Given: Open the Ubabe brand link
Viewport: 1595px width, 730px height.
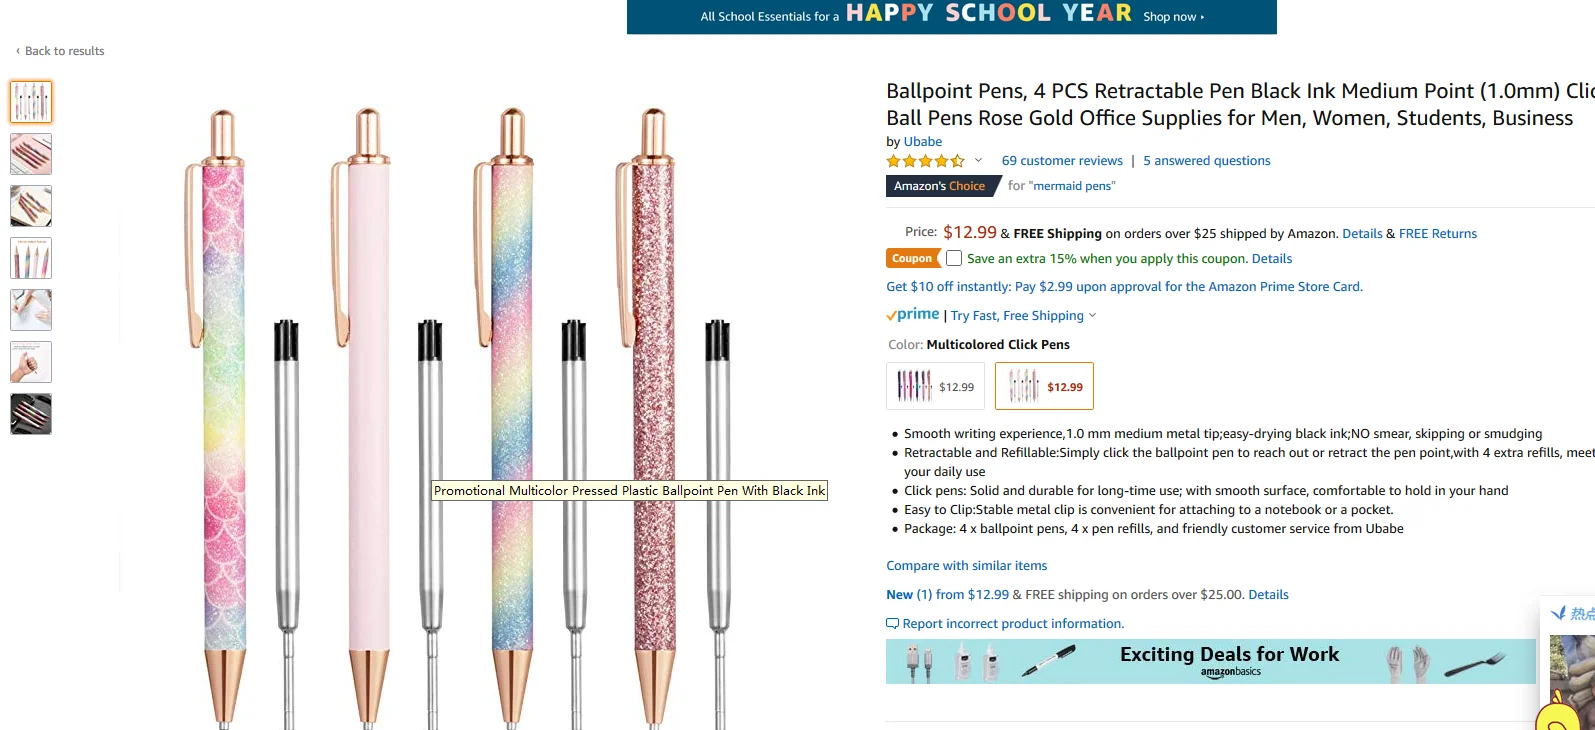Looking at the screenshot, I should click(922, 142).
